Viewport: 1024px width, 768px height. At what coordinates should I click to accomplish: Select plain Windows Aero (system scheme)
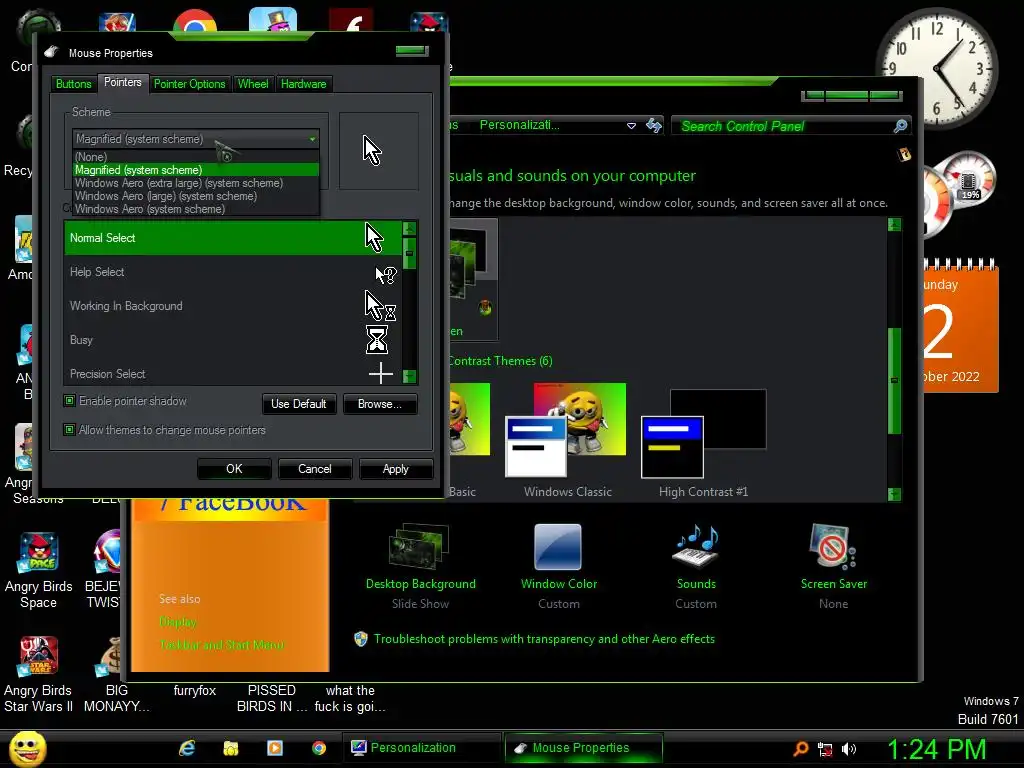click(195, 209)
